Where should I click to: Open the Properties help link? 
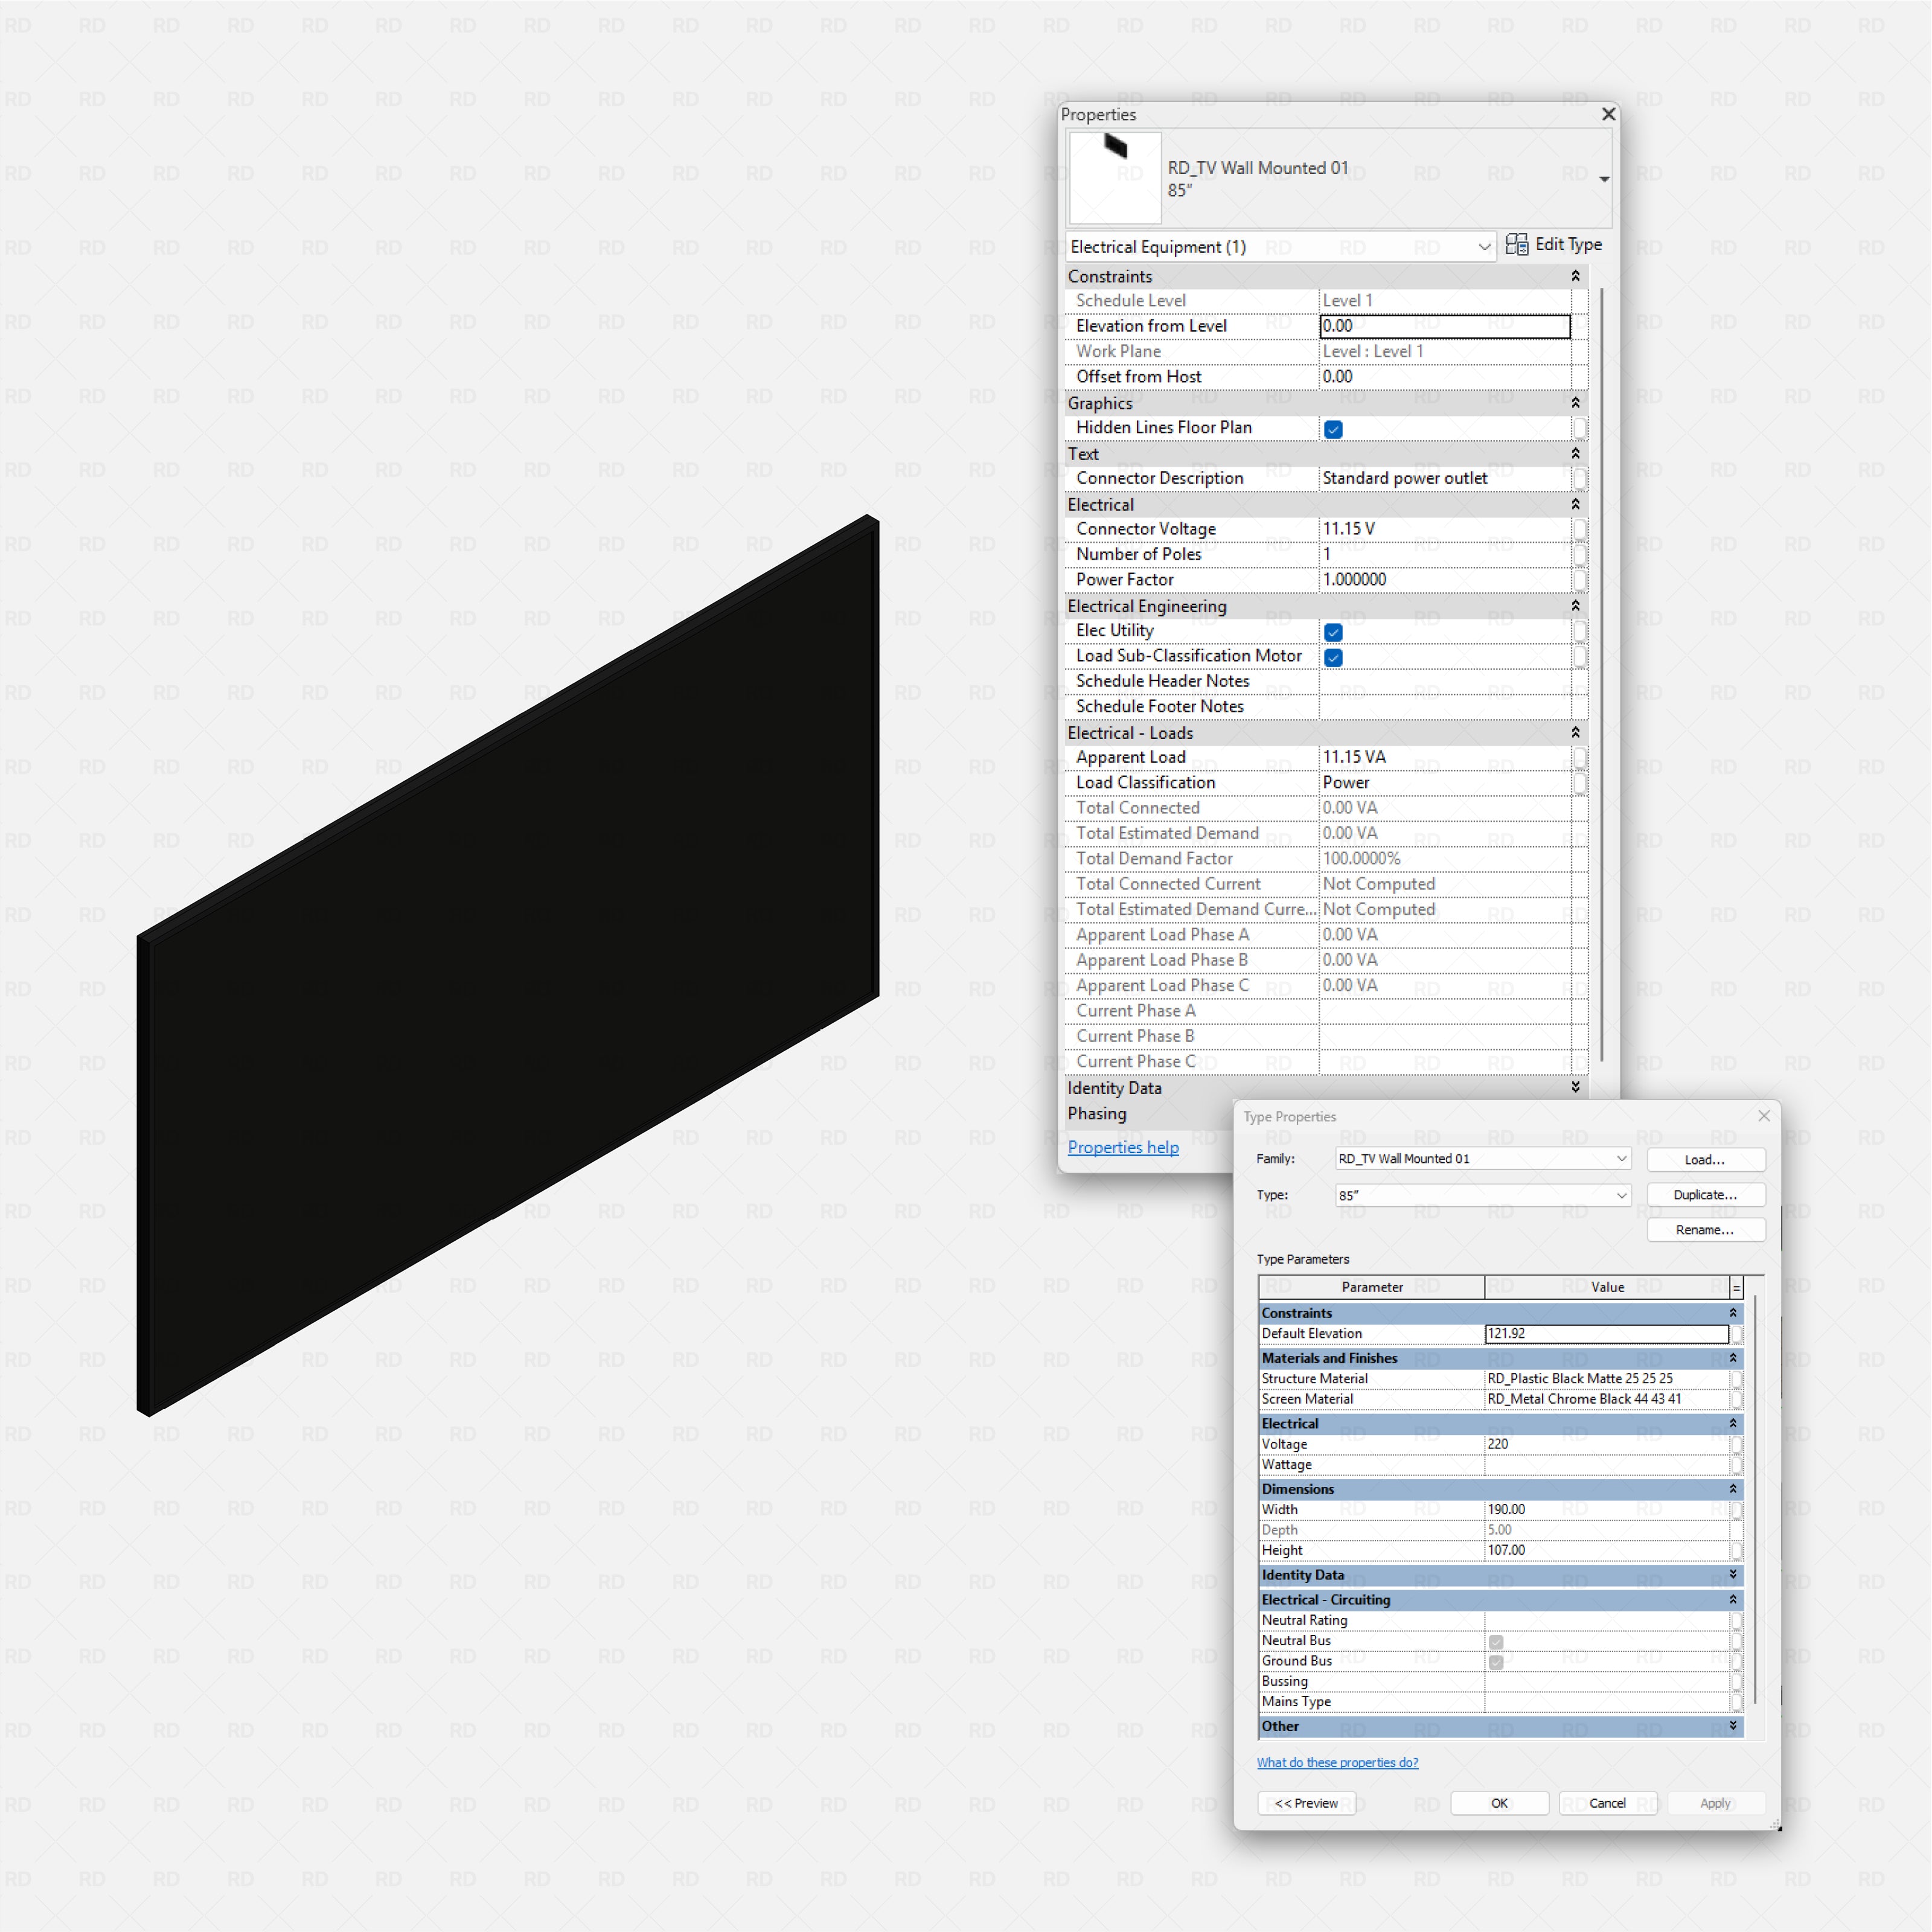[1123, 1147]
